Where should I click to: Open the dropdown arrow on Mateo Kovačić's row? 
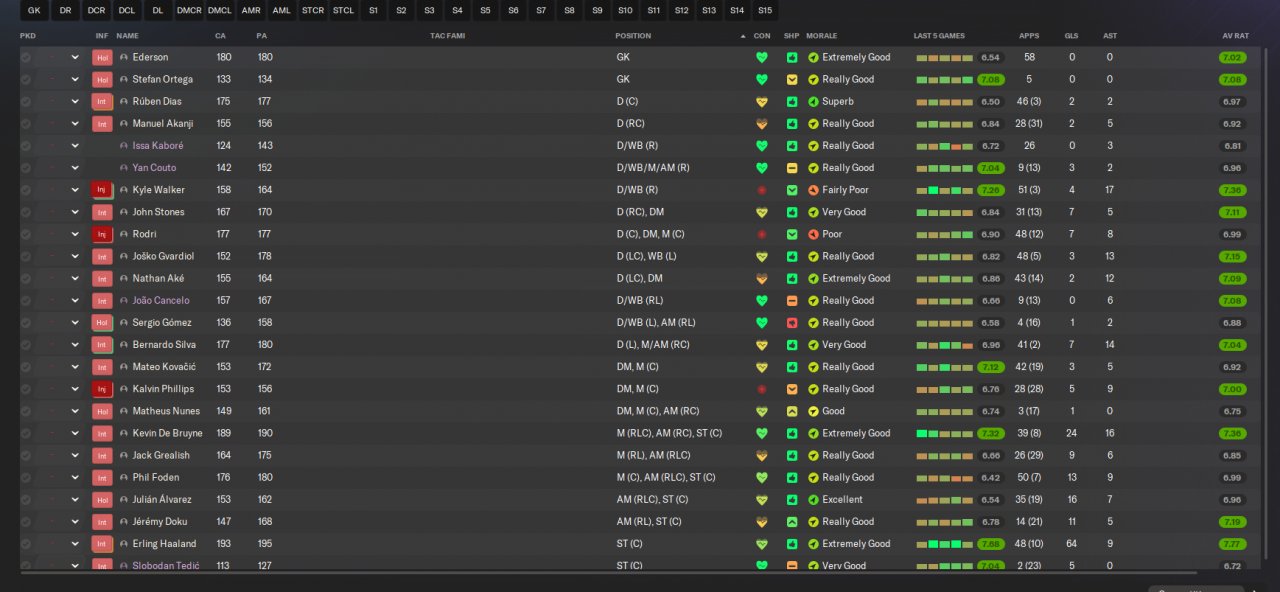(x=75, y=367)
